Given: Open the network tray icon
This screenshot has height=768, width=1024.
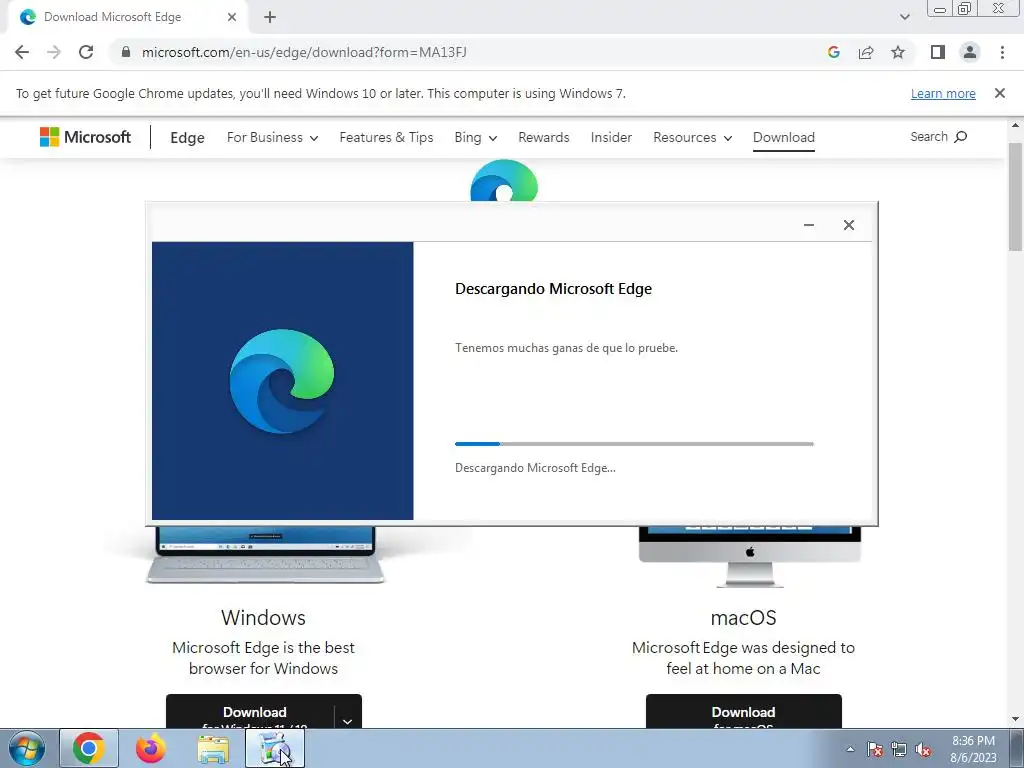Looking at the screenshot, I should pos(899,749).
